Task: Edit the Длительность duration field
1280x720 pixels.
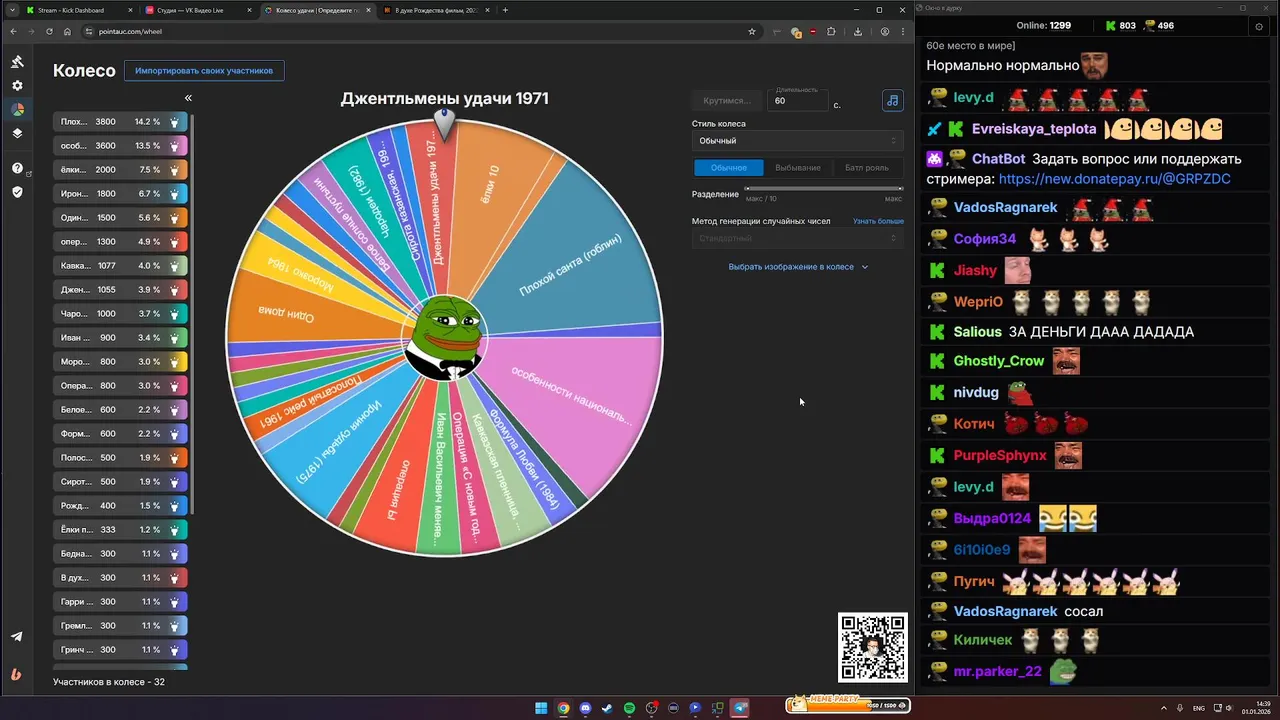Action: pos(797,101)
